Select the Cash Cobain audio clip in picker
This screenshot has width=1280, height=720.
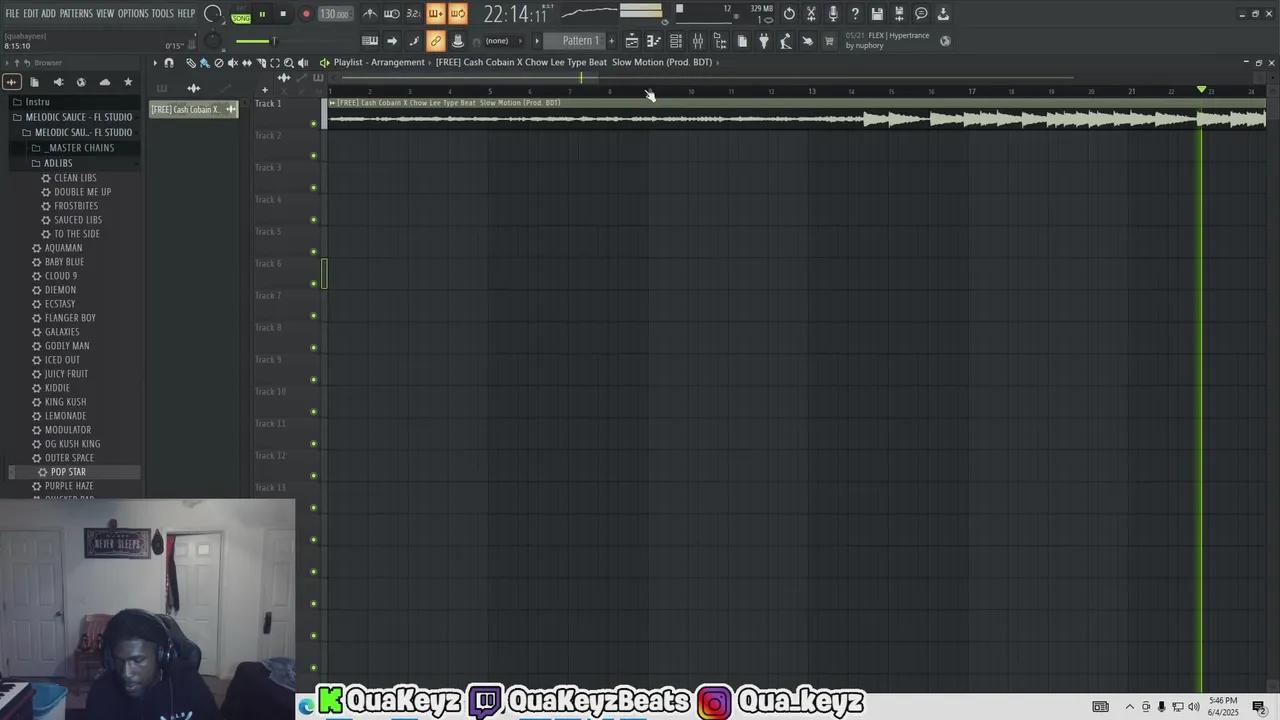194,109
